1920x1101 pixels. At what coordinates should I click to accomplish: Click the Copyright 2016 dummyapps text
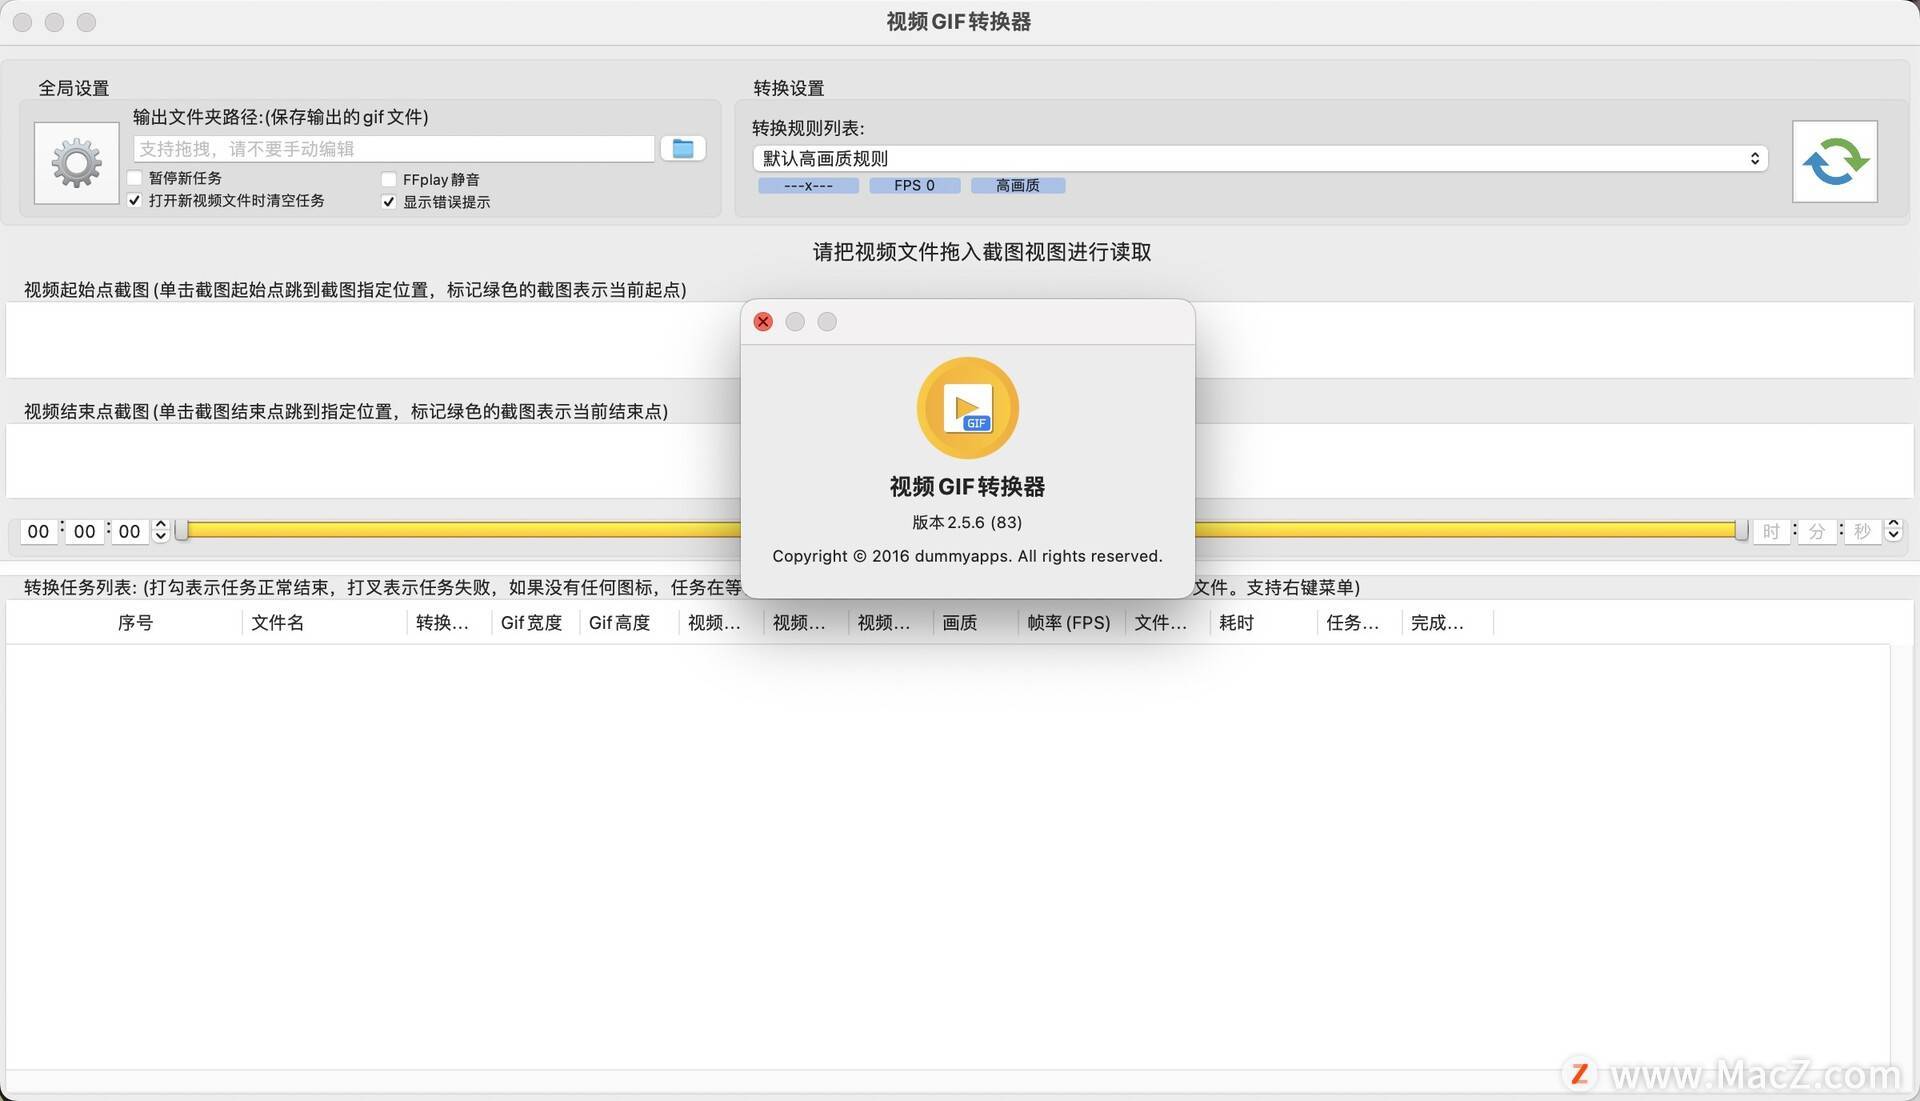point(967,556)
